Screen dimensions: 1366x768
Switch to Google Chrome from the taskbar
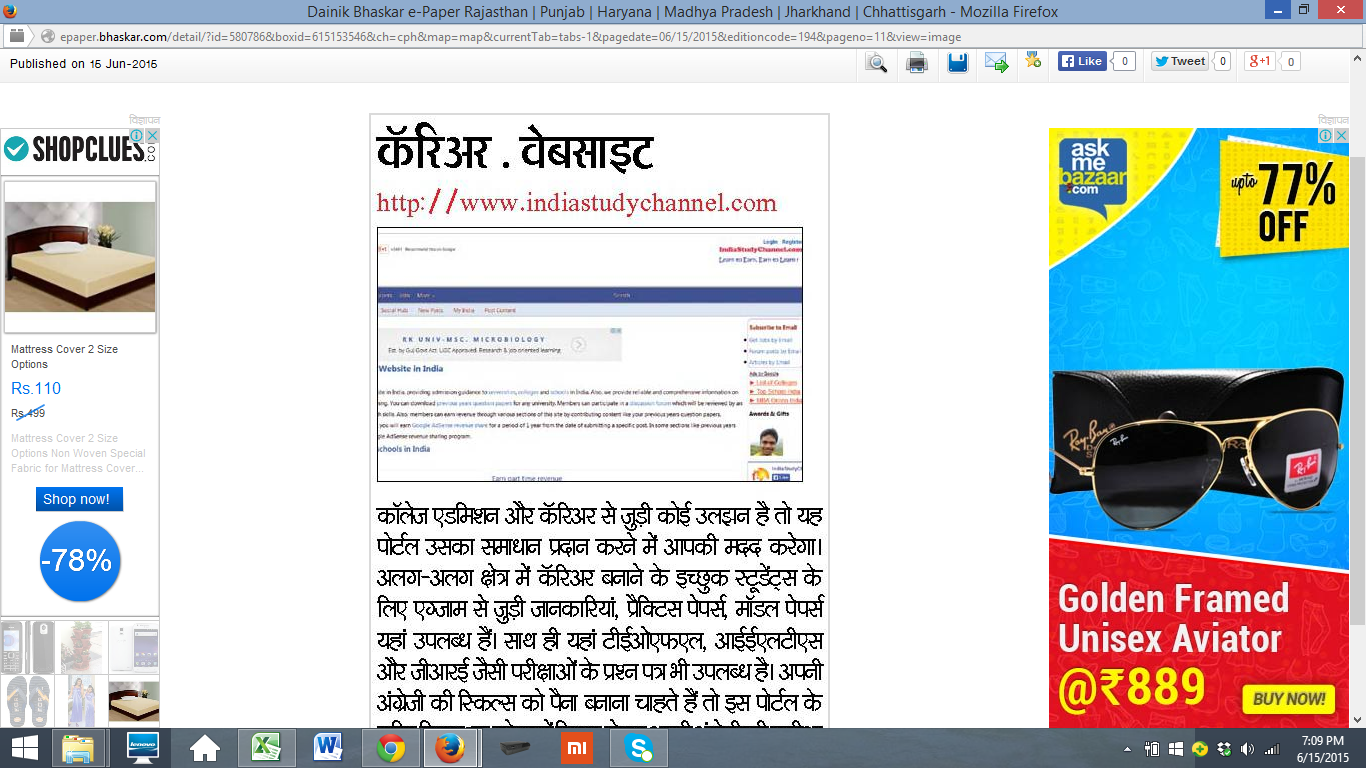coord(391,748)
